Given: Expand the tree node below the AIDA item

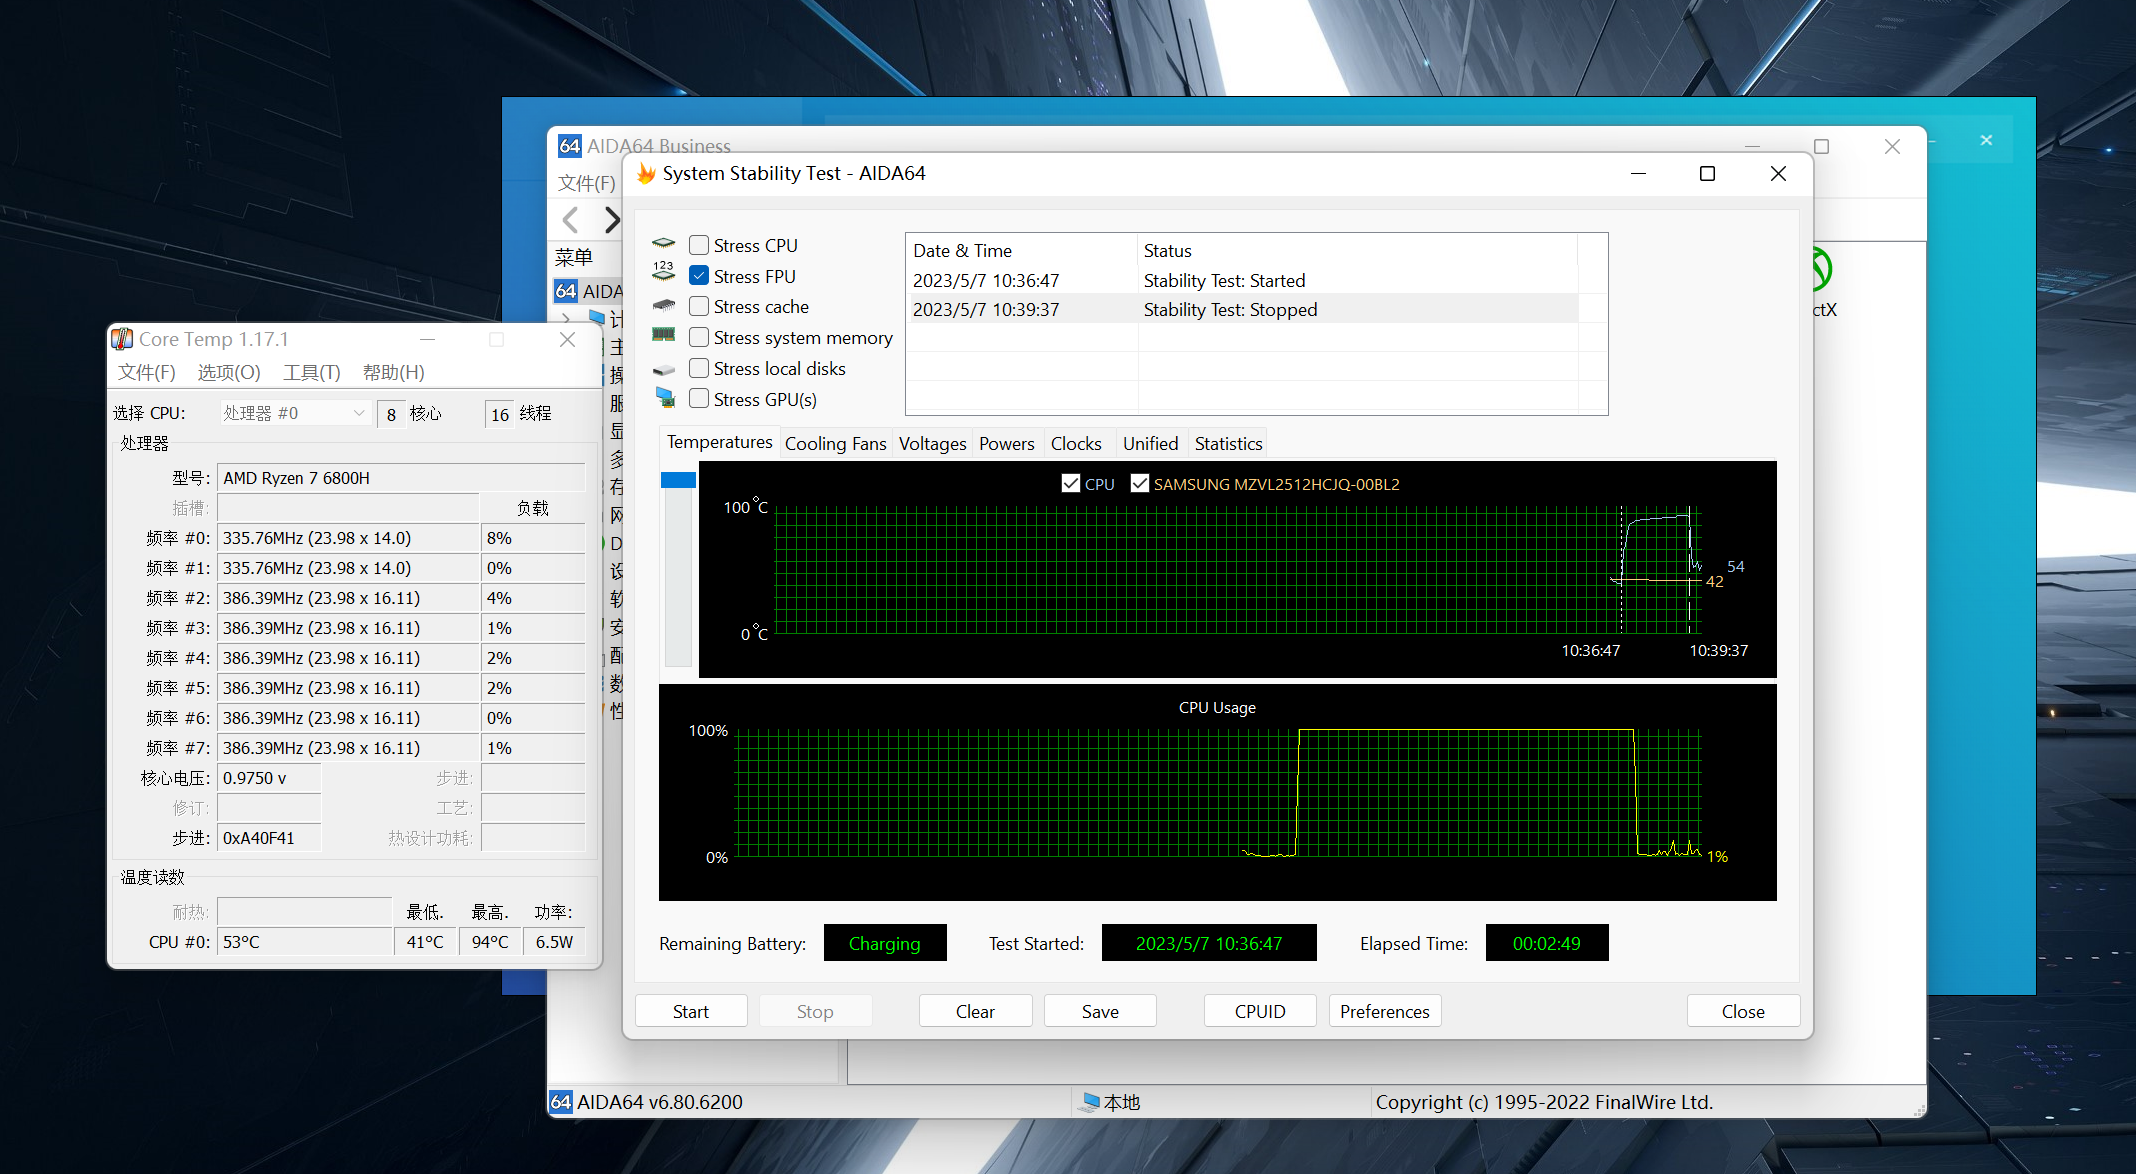Looking at the screenshot, I should point(566,319).
